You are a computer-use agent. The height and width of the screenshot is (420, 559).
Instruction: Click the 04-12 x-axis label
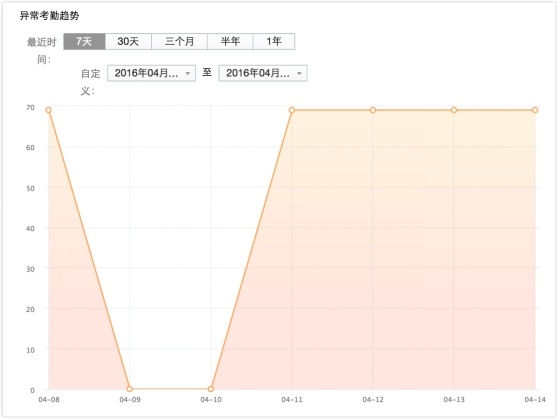(373, 400)
